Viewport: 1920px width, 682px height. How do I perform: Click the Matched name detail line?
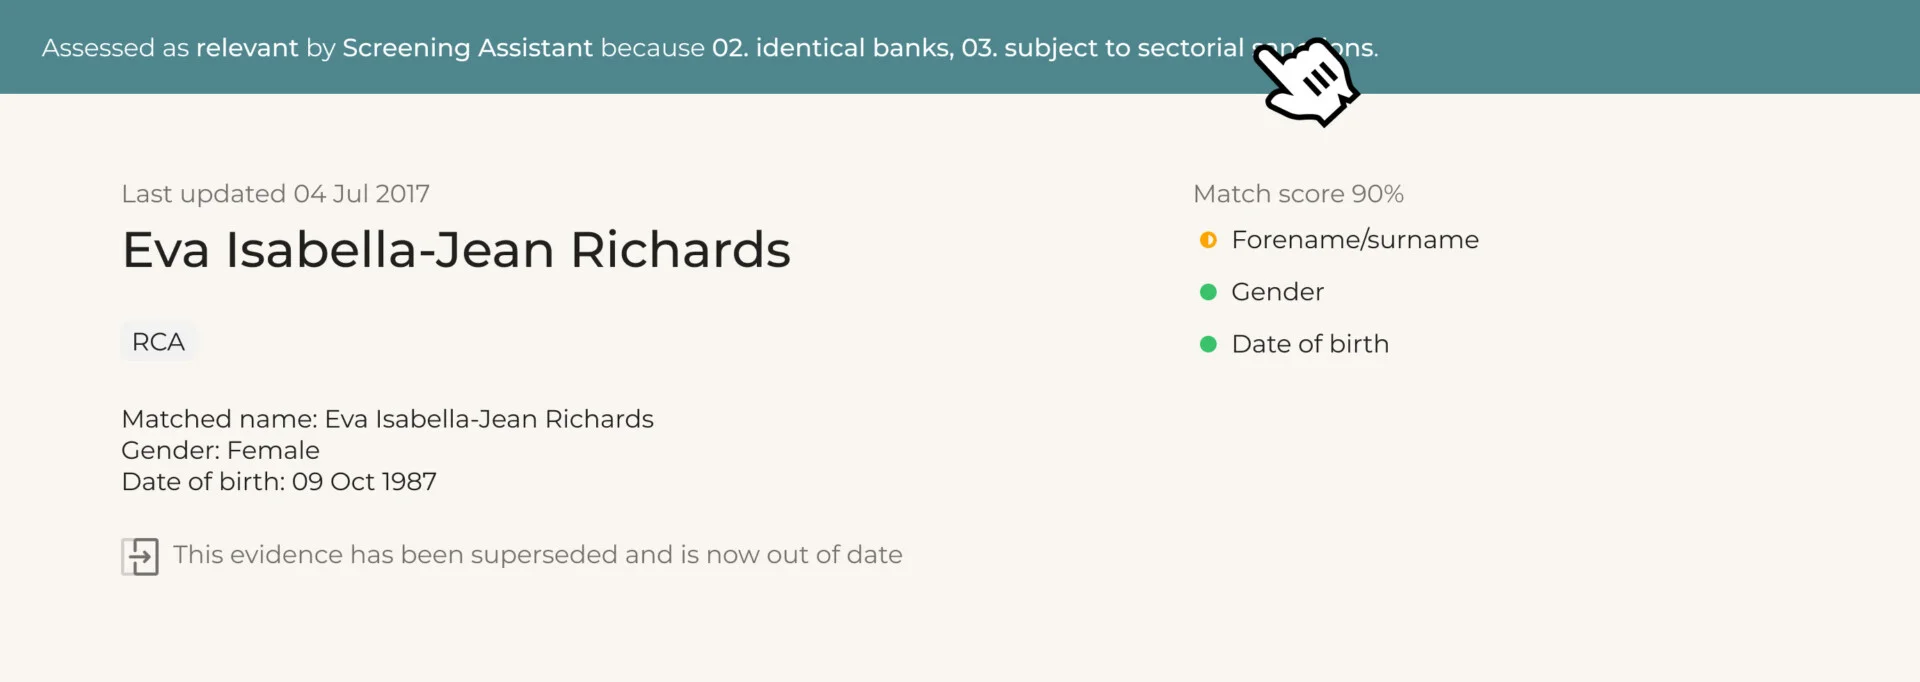pos(387,419)
